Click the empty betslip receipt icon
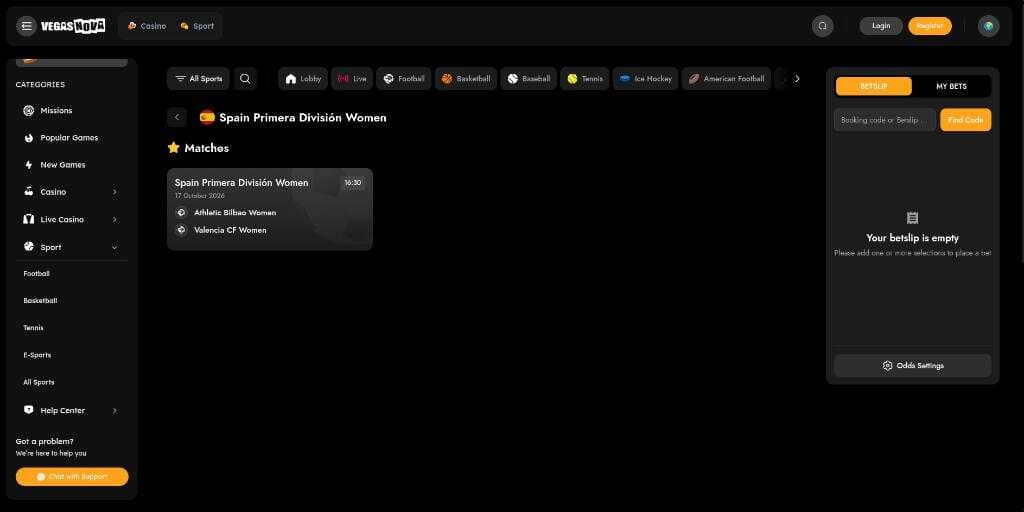 [912, 218]
